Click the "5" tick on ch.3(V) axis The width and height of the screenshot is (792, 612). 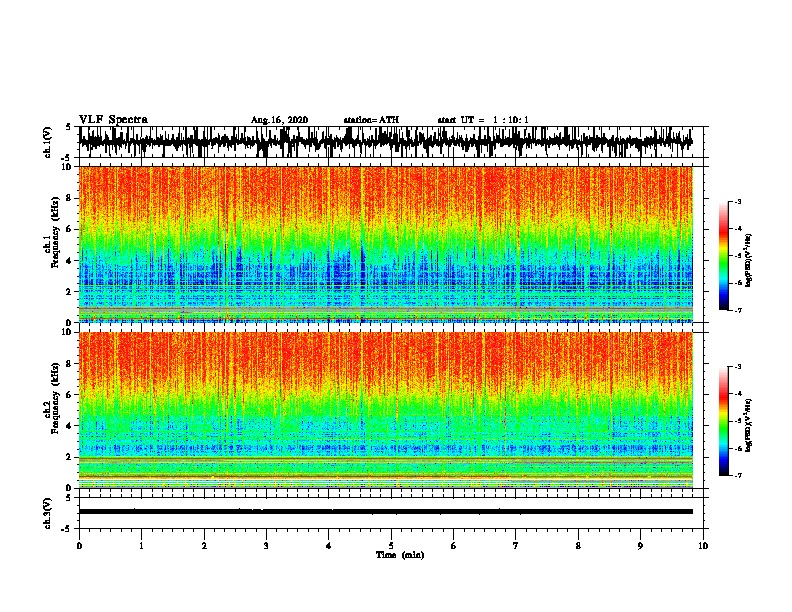(x=70, y=498)
